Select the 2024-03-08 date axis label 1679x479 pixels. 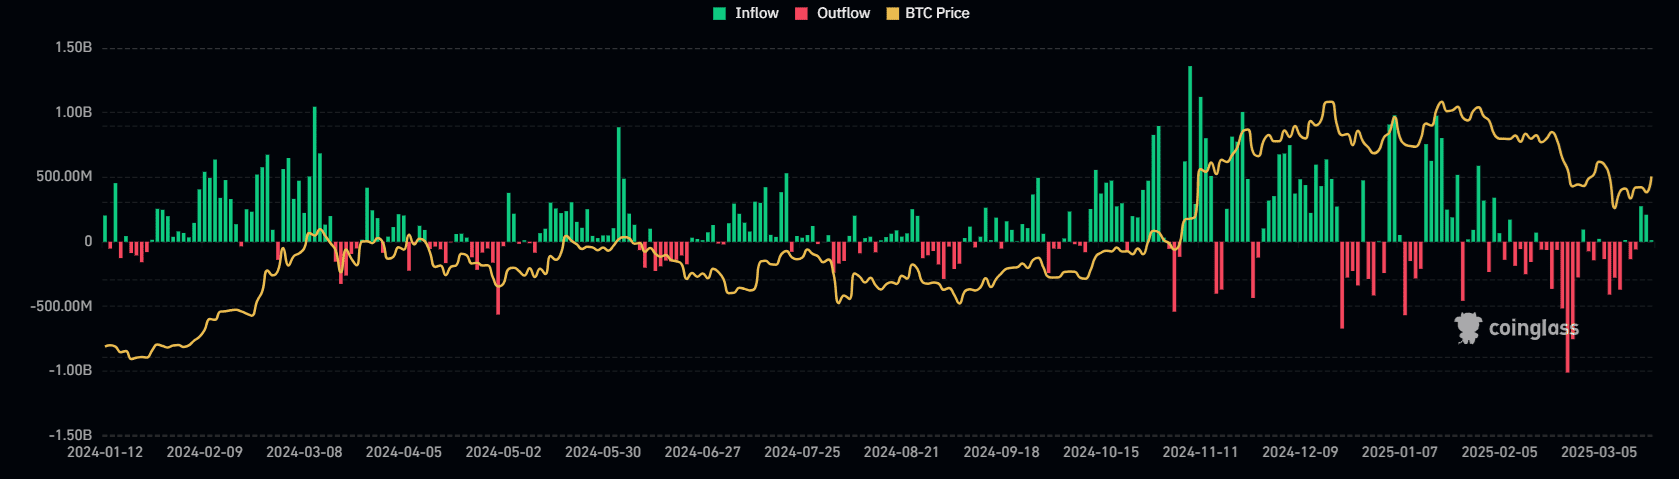304,452
